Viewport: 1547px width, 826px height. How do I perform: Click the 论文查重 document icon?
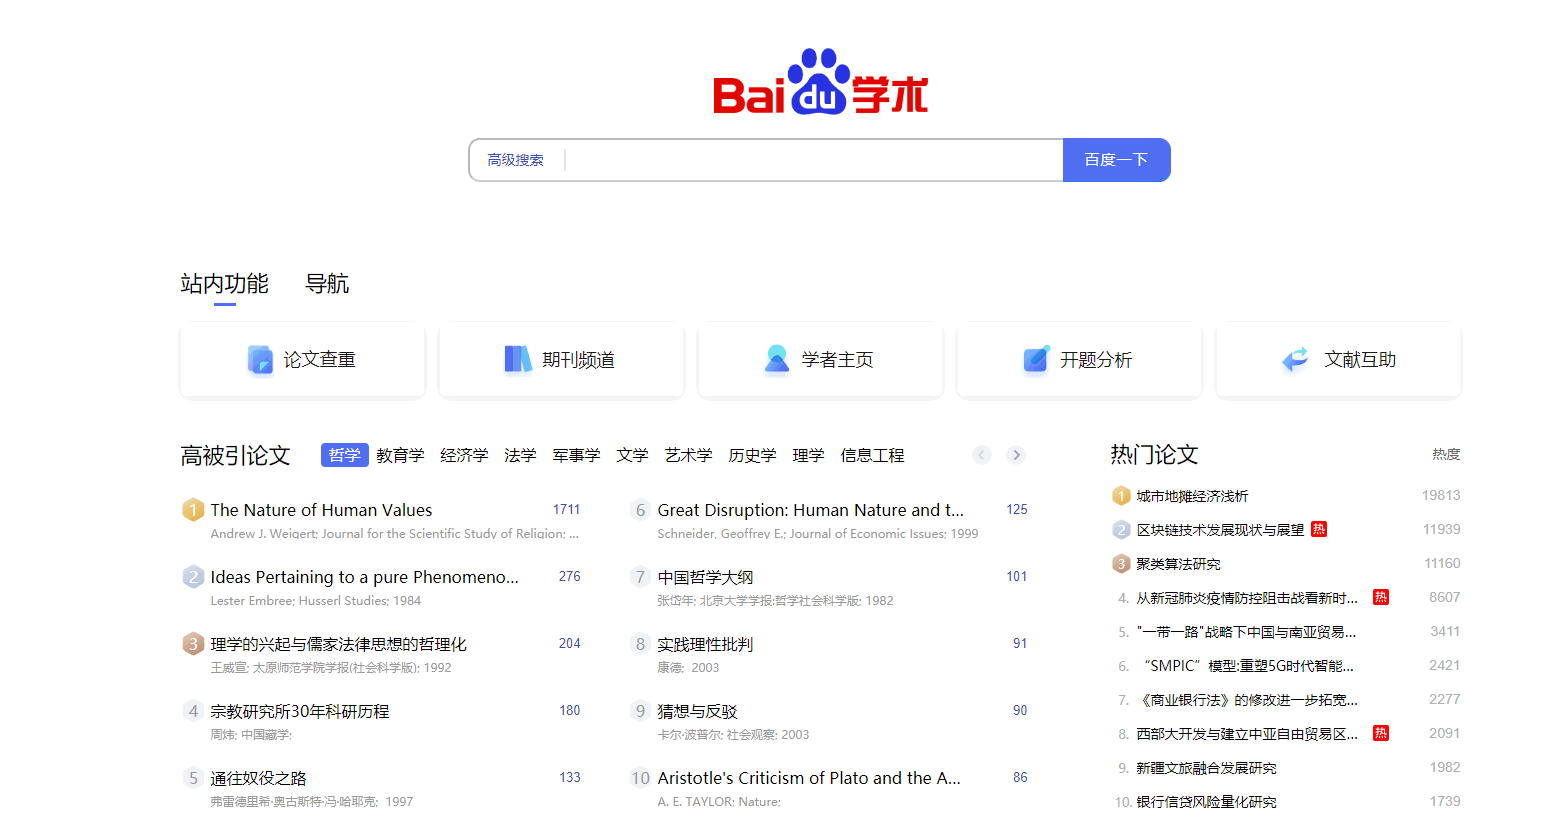(260, 360)
